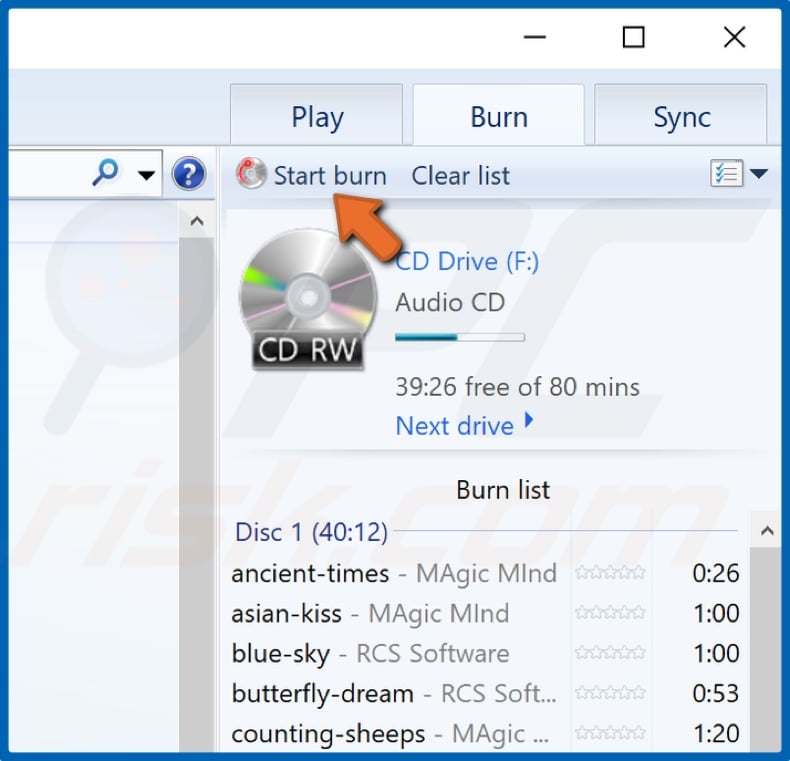Click the 39:26 free of 80 mins text
This screenshot has height=761, width=790.
pyautogui.click(x=517, y=387)
